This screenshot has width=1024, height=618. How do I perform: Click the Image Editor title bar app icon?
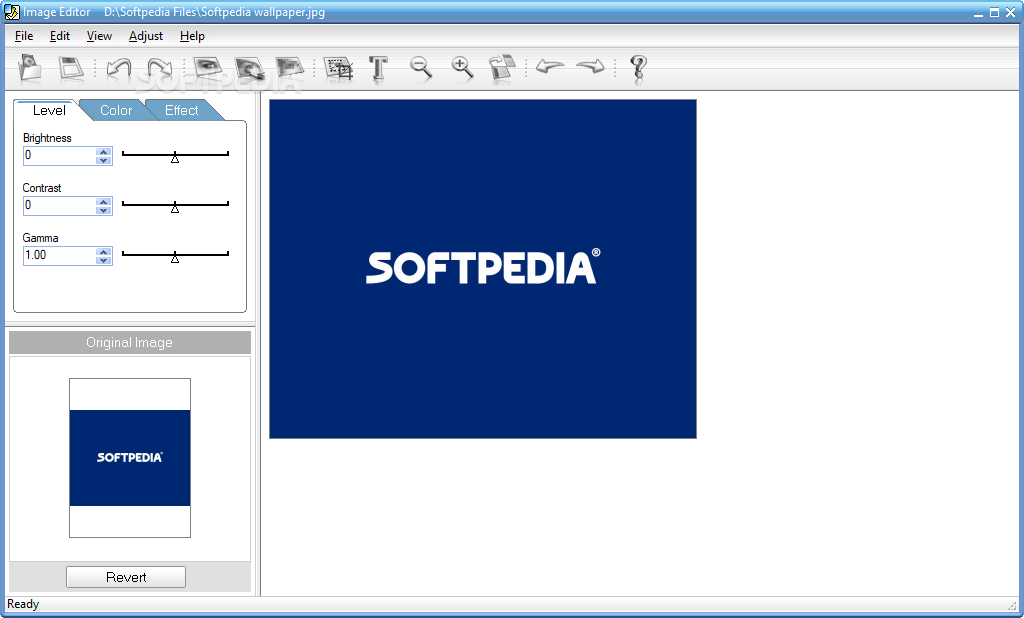point(12,12)
